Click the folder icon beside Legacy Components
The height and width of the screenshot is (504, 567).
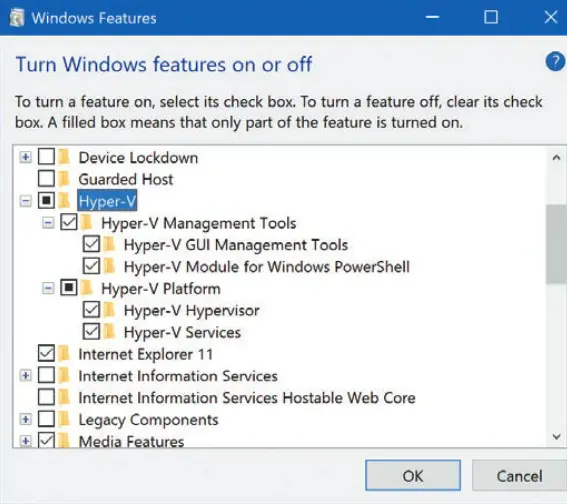64,419
